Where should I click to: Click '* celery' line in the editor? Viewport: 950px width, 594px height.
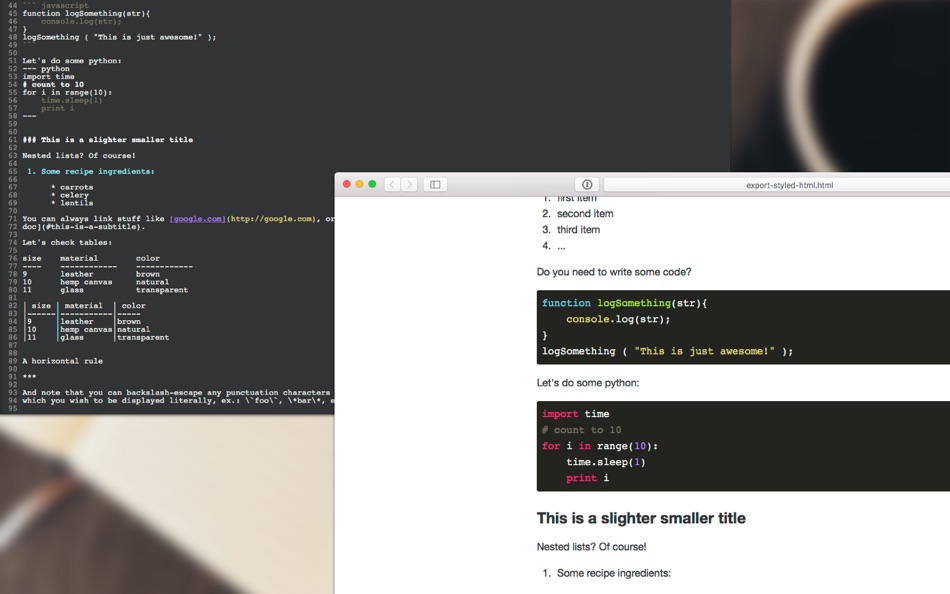click(70, 195)
